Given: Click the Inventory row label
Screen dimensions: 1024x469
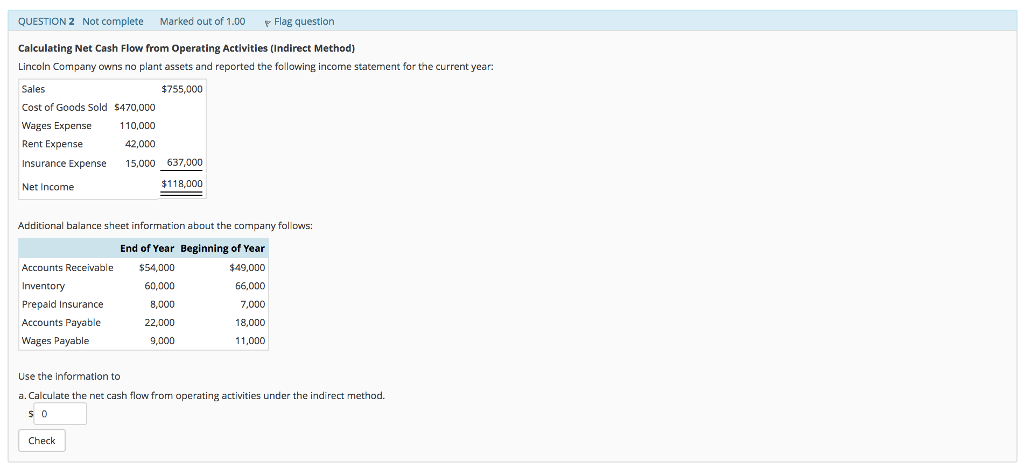Looking at the screenshot, I should [43, 285].
